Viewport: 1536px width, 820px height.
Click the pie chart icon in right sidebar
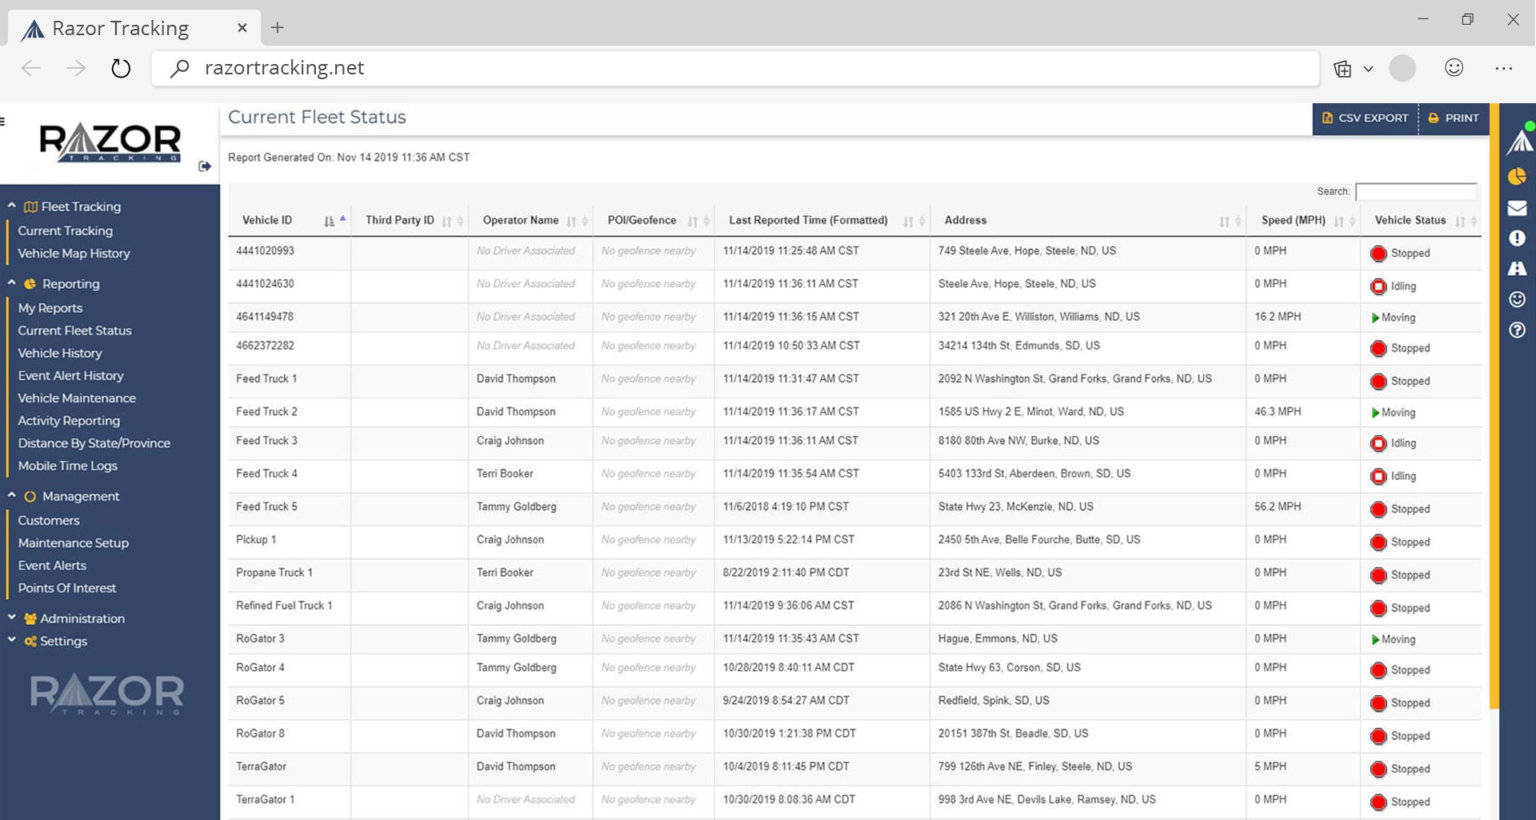[1517, 177]
